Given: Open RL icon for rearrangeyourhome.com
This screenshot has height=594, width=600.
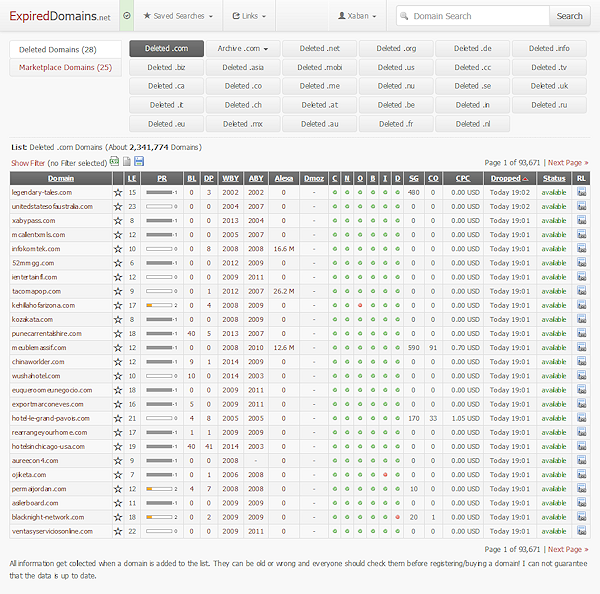Looking at the screenshot, I should pos(581,432).
